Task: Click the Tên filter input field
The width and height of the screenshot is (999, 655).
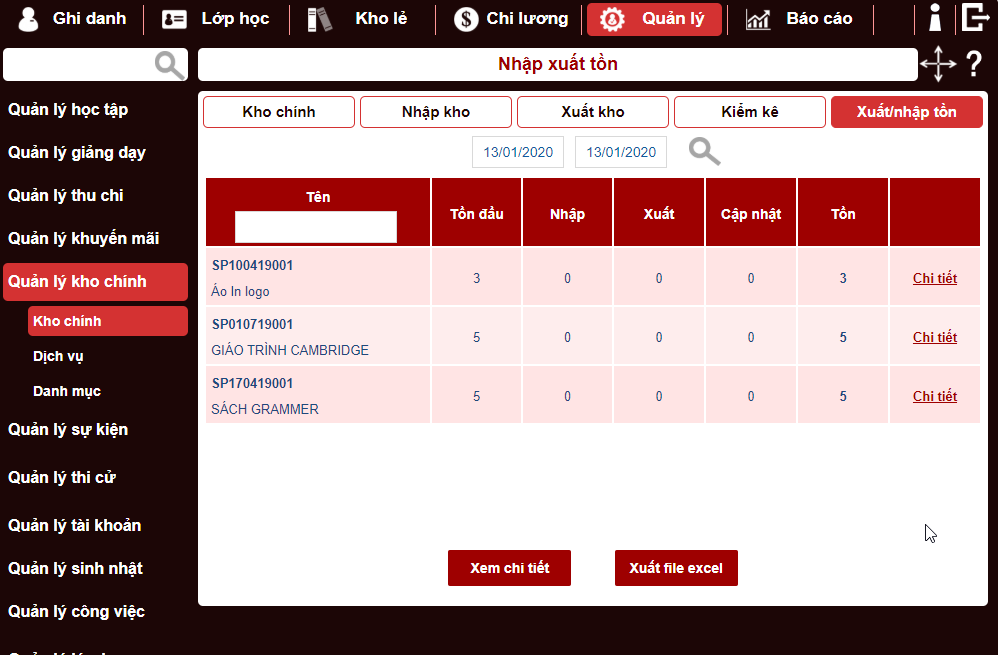Action: click(316, 227)
